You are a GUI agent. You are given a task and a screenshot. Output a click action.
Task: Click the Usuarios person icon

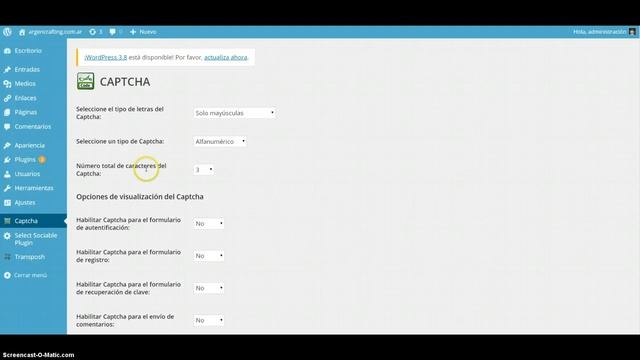click(x=7, y=174)
